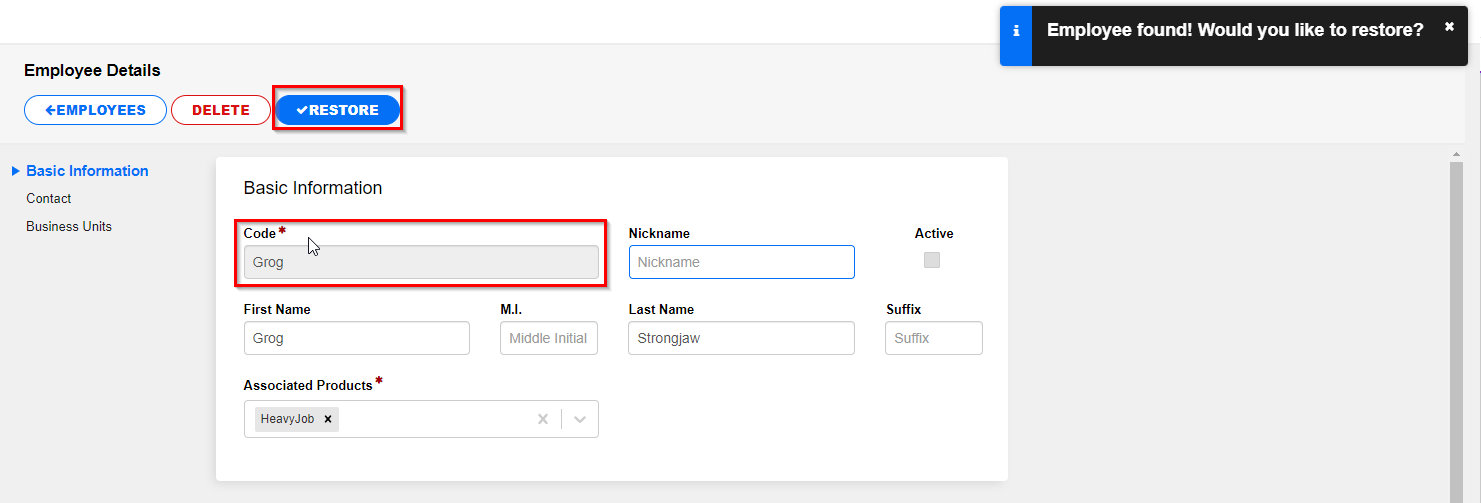
Task: Click the scrollbar up arrow
Action: point(1457,153)
